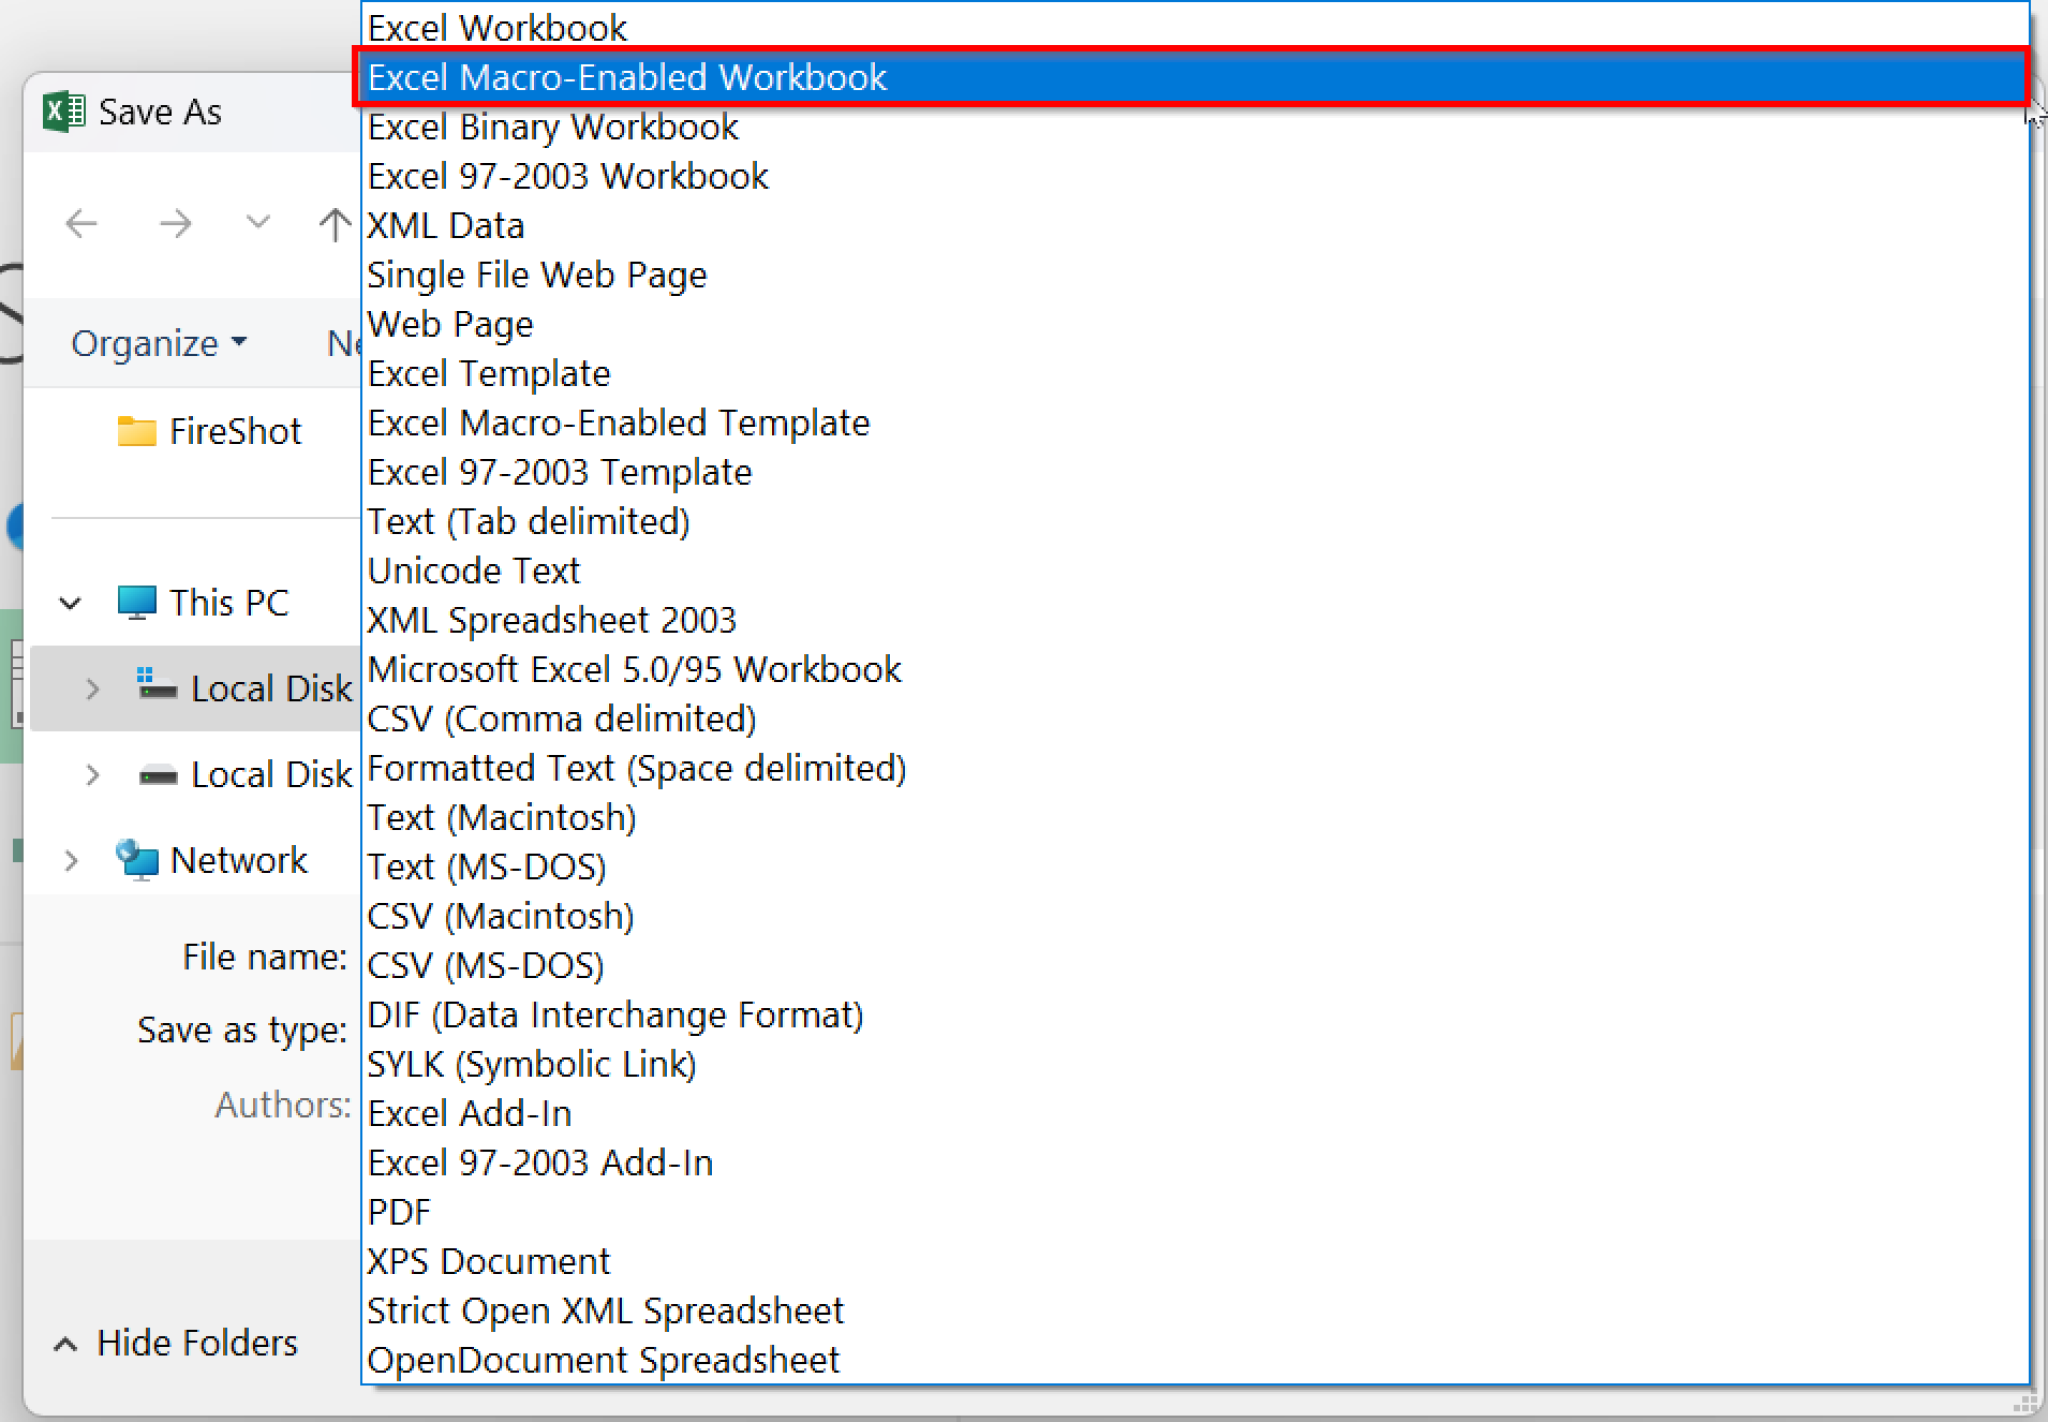Select OpenDocument Spreadsheet format
This screenshot has width=2048, height=1422.
pyautogui.click(x=602, y=1359)
